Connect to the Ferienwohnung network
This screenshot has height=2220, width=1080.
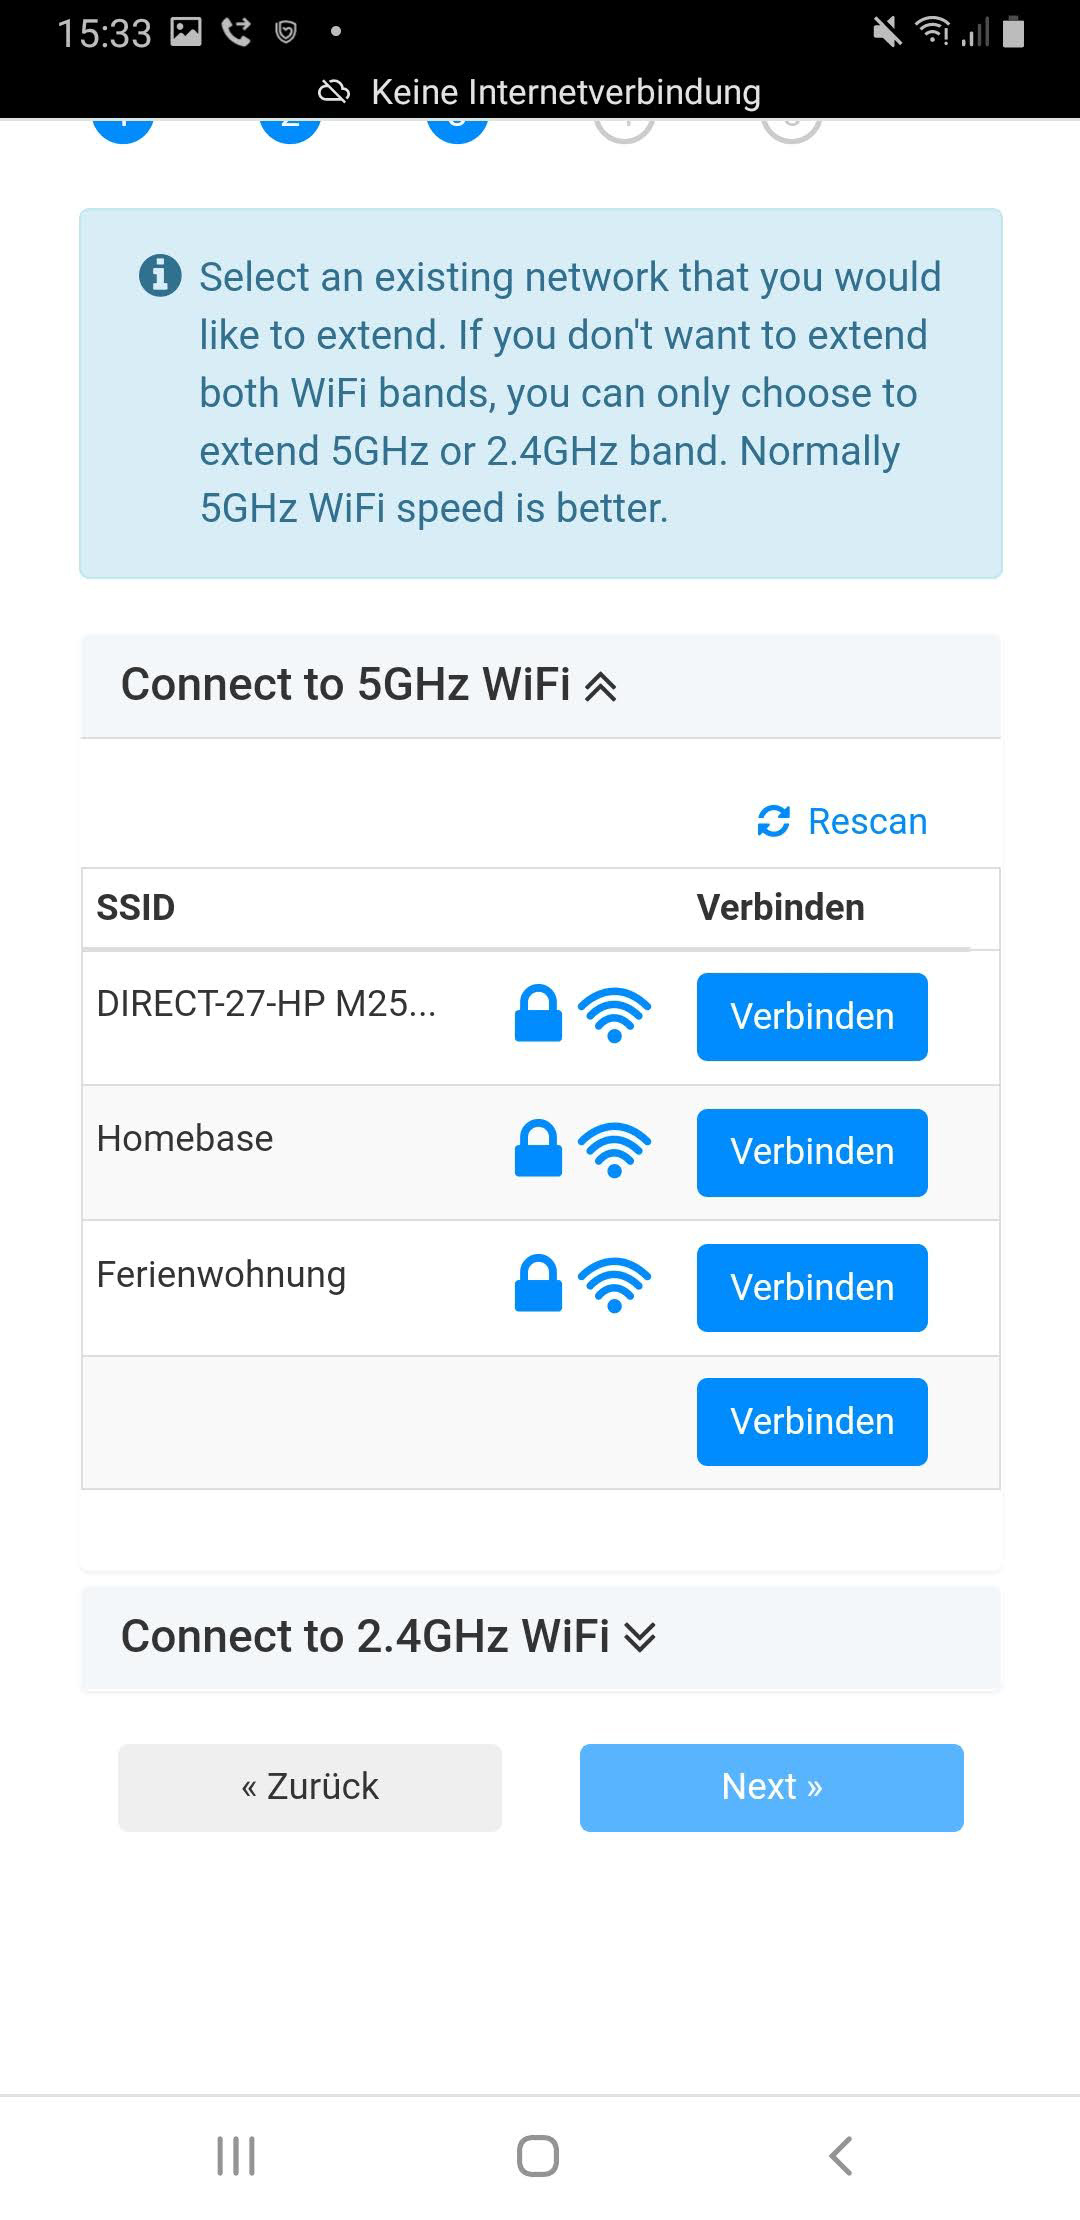(x=811, y=1287)
